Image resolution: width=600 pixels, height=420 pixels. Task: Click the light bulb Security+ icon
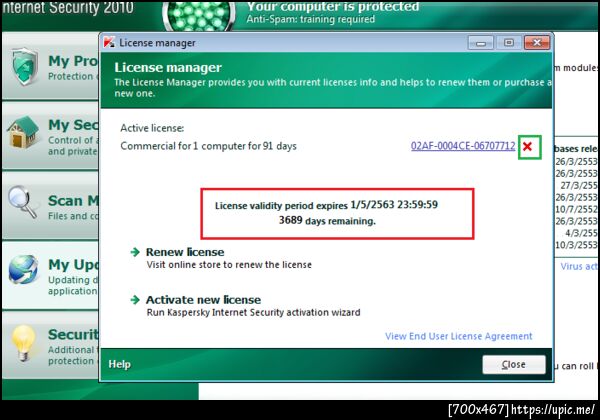[x=24, y=343]
